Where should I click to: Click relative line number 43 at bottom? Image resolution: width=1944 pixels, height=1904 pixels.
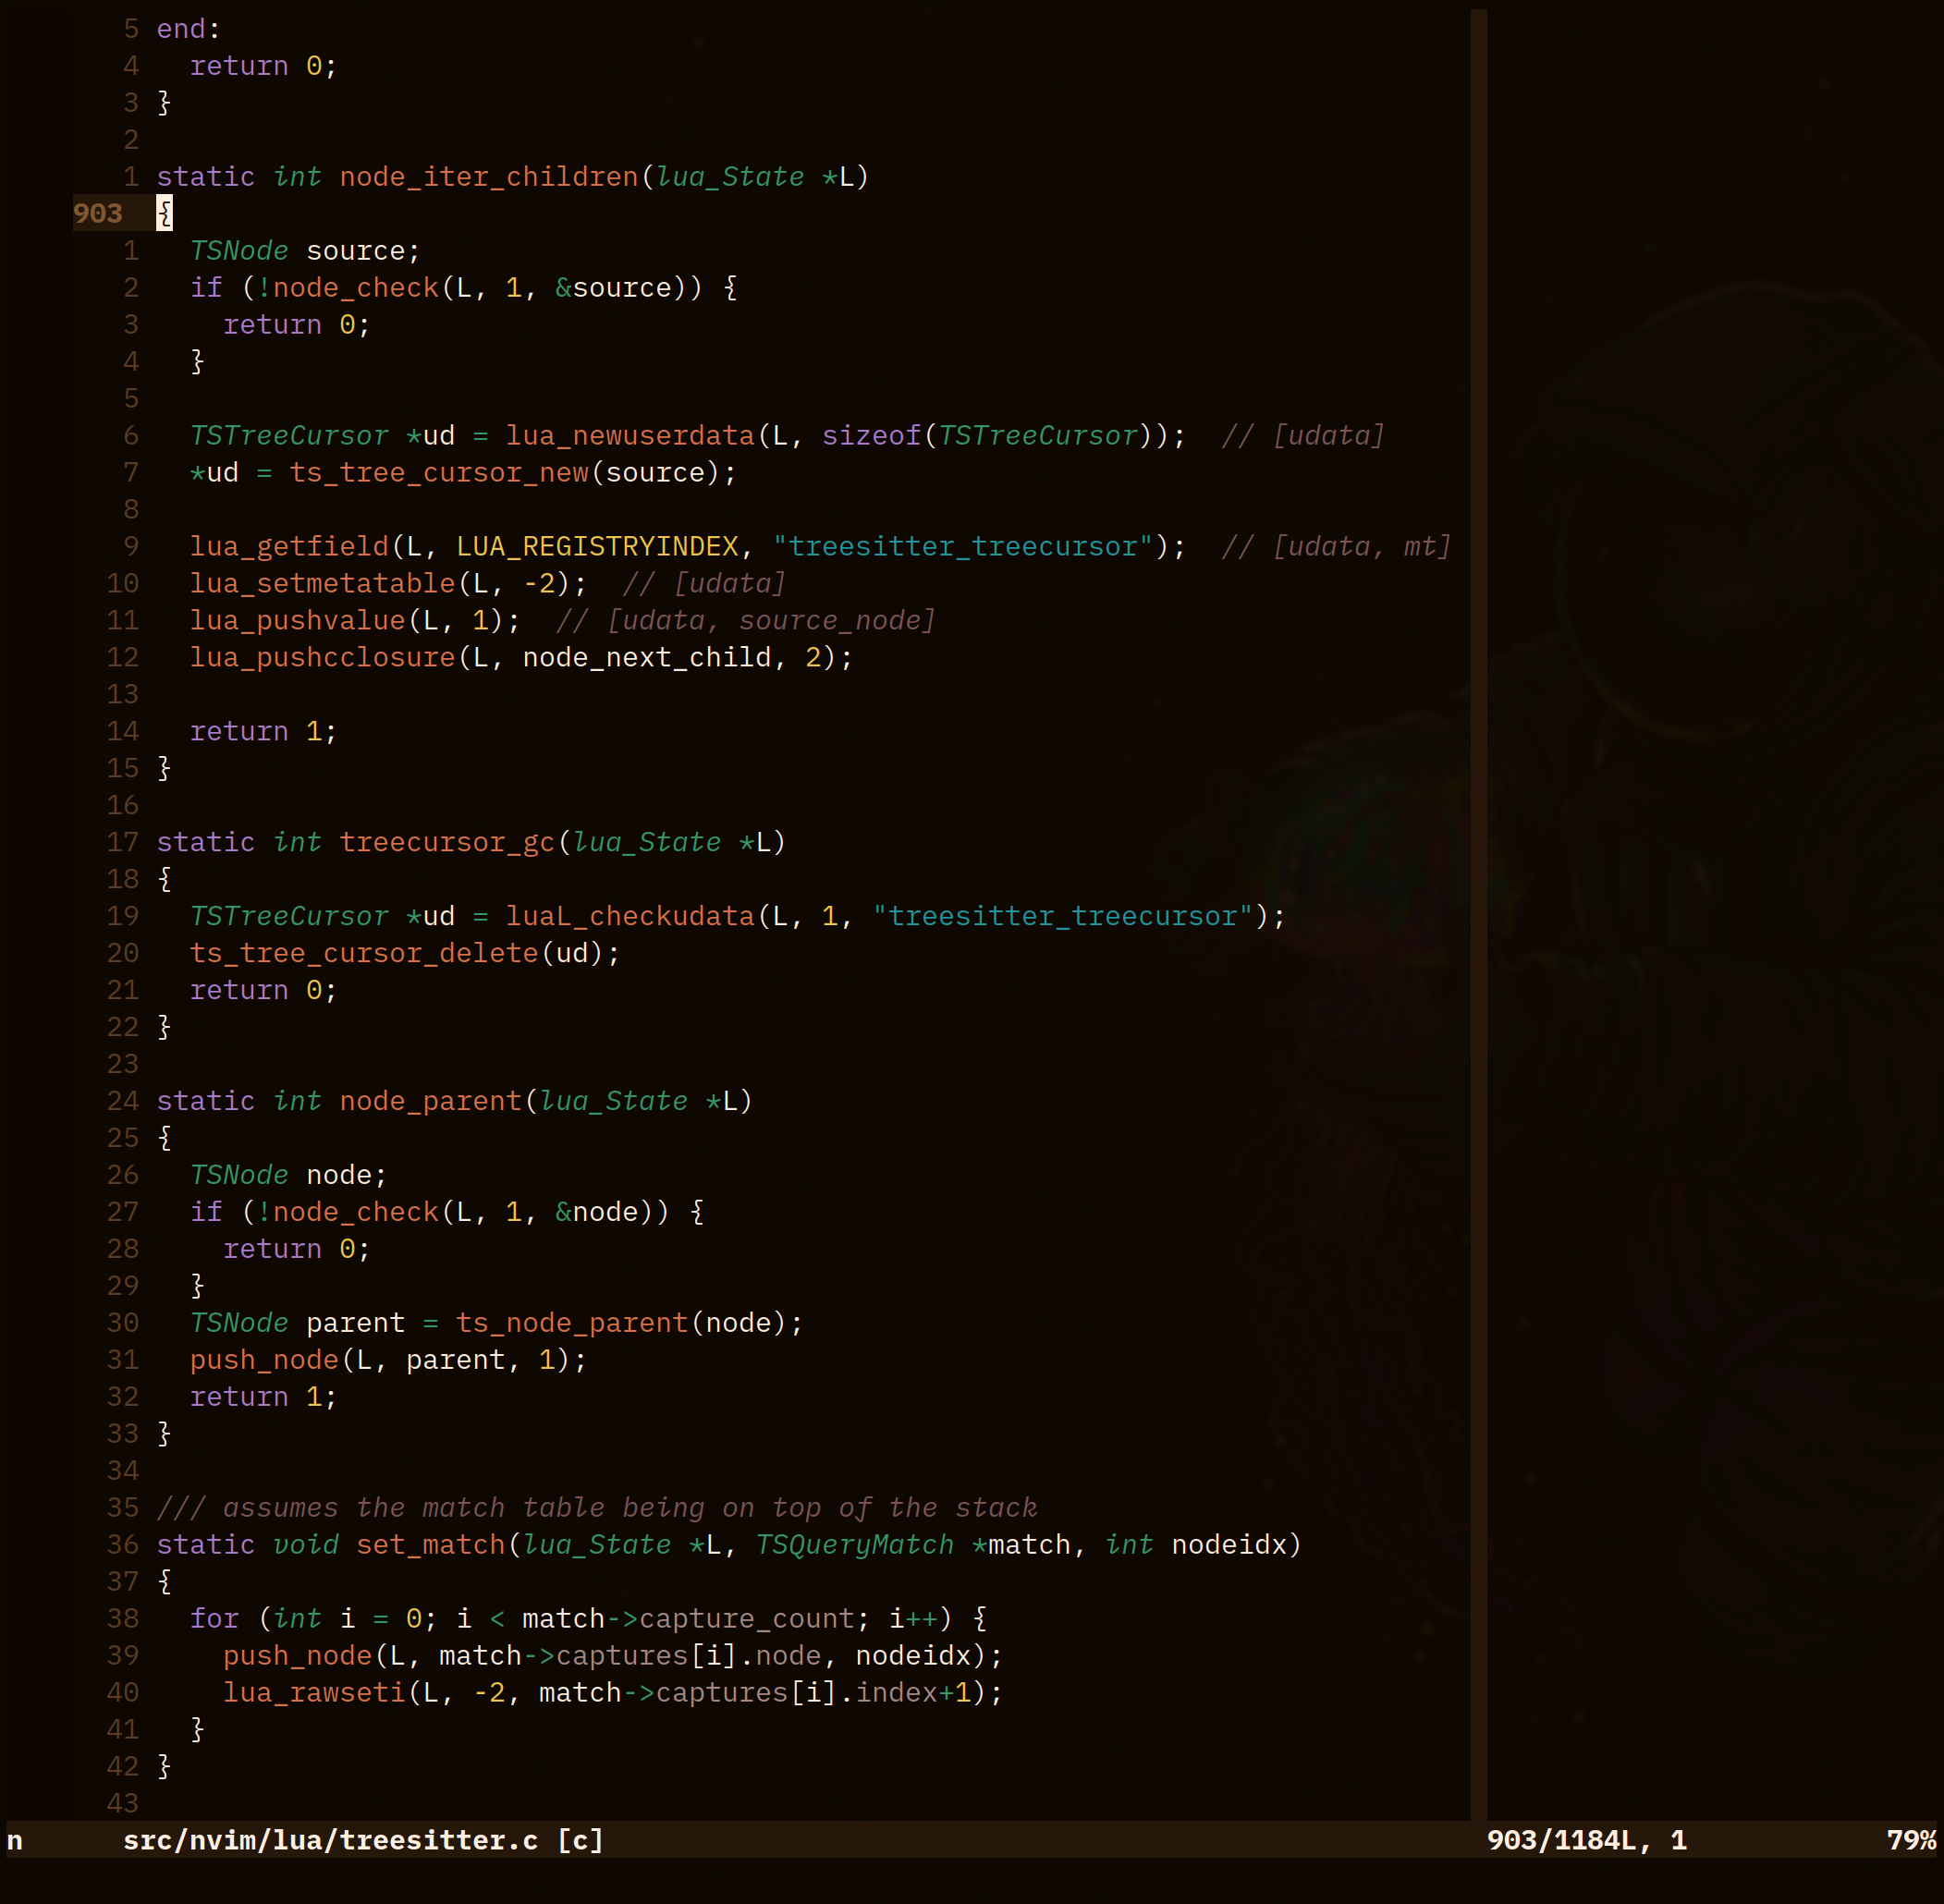pyautogui.click(x=123, y=1805)
